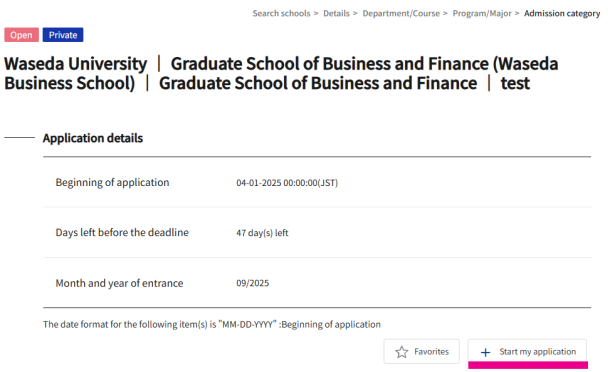Click the MM-DD-YYYY date format note

click(x=212, y=324)
